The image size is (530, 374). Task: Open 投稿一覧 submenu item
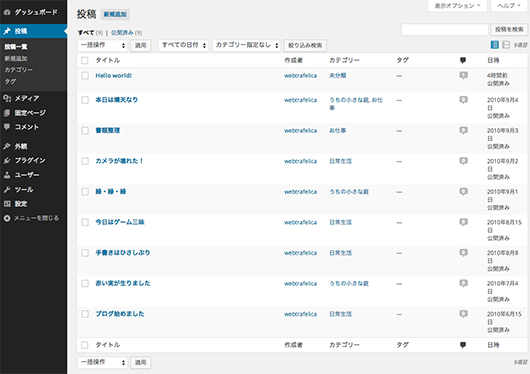click(16, 47)
